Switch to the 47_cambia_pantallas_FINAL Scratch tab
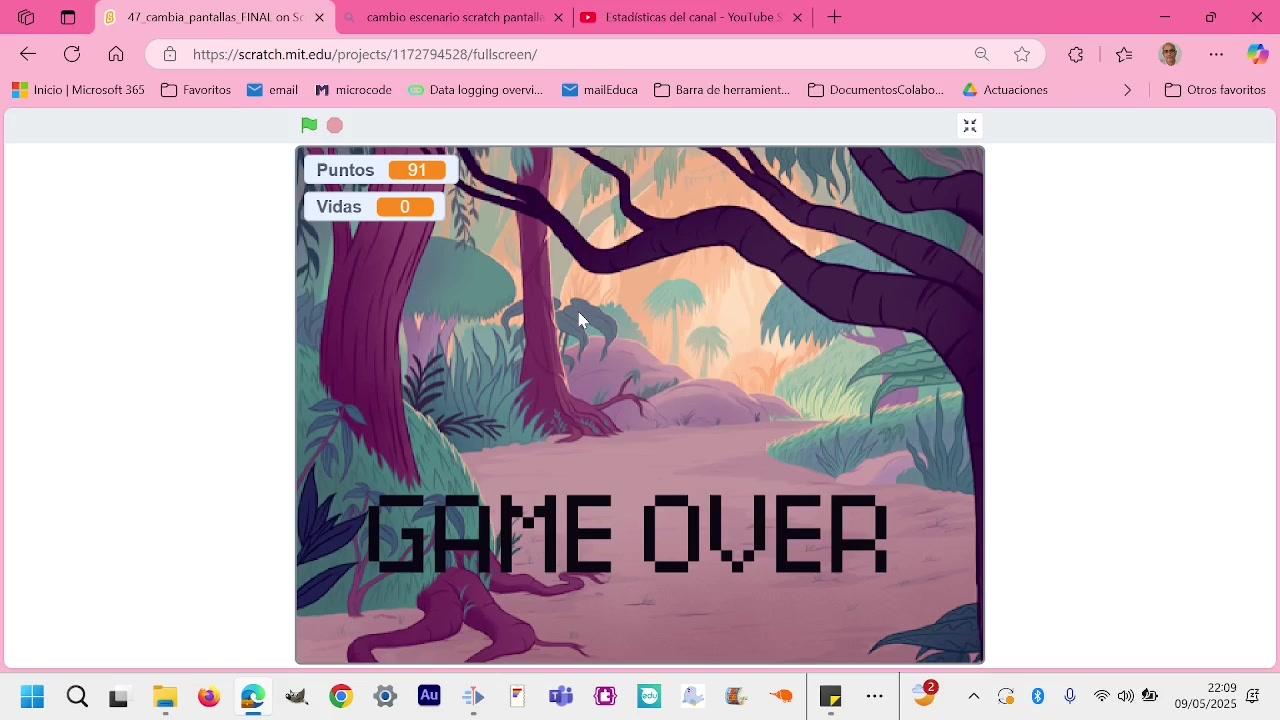Viewport: 1280px width, 720px height. point(215,17)
